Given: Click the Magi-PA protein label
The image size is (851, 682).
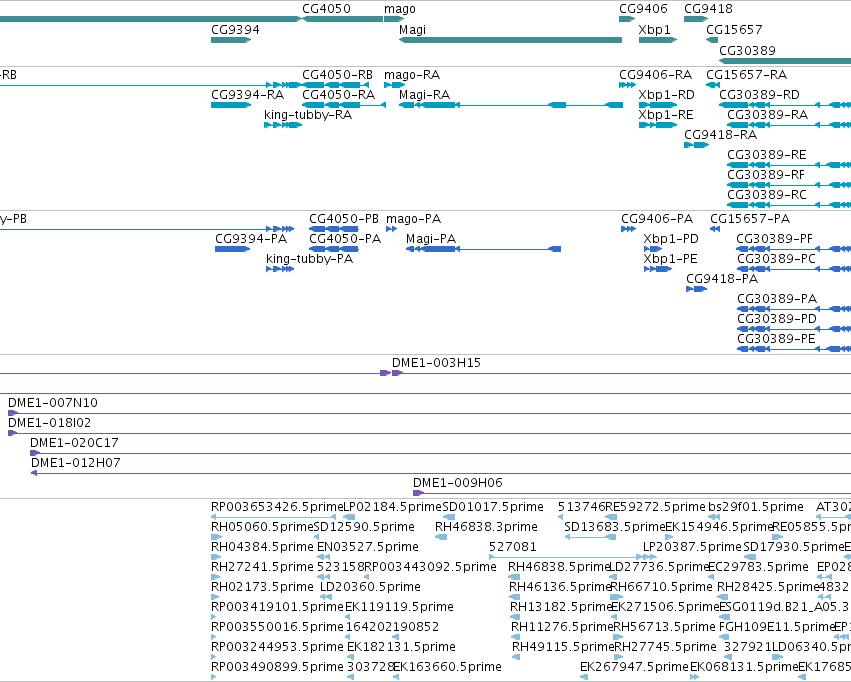Looking at the screenshot, I should click(431, 239).
